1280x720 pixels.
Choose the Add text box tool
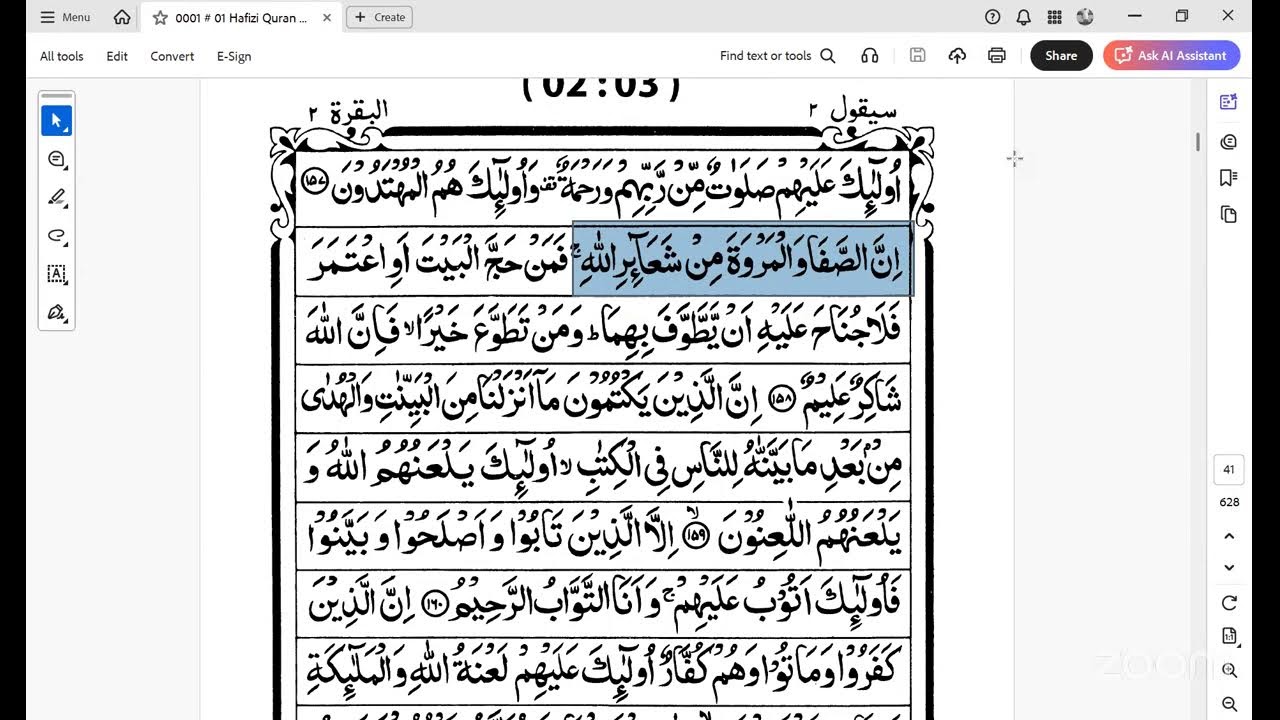(x=56, y=274)
